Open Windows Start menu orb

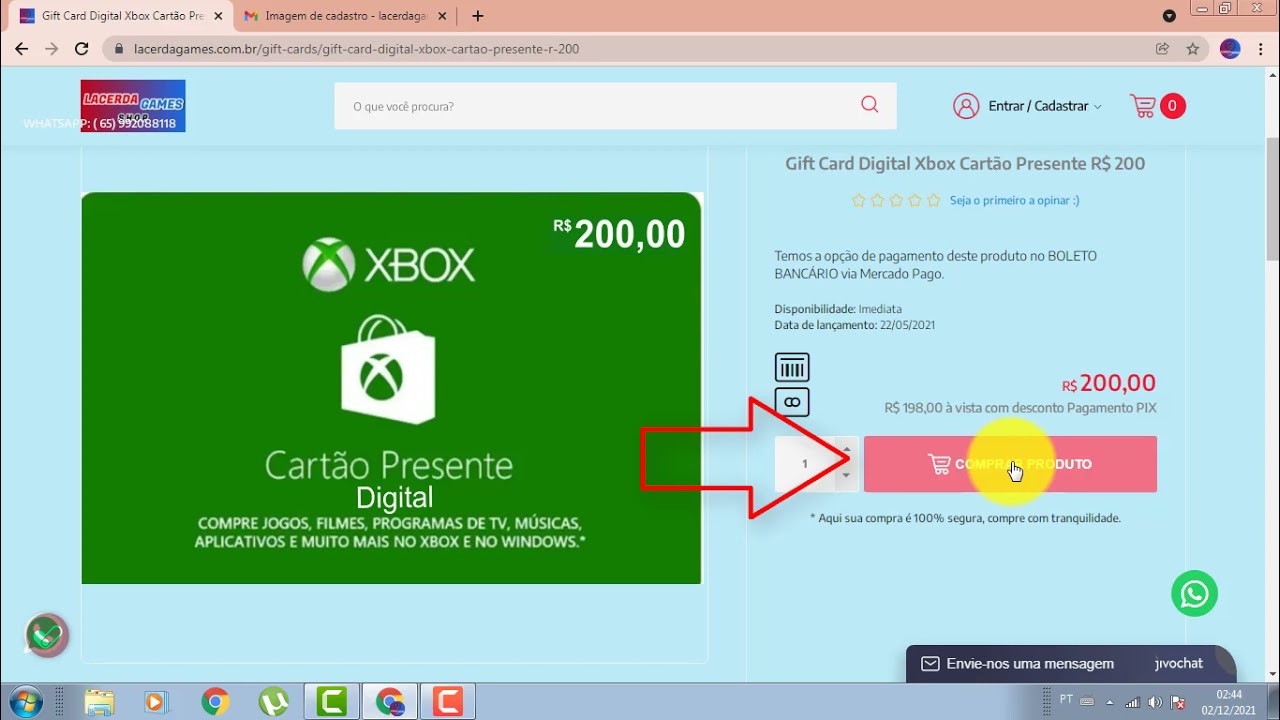26,701
